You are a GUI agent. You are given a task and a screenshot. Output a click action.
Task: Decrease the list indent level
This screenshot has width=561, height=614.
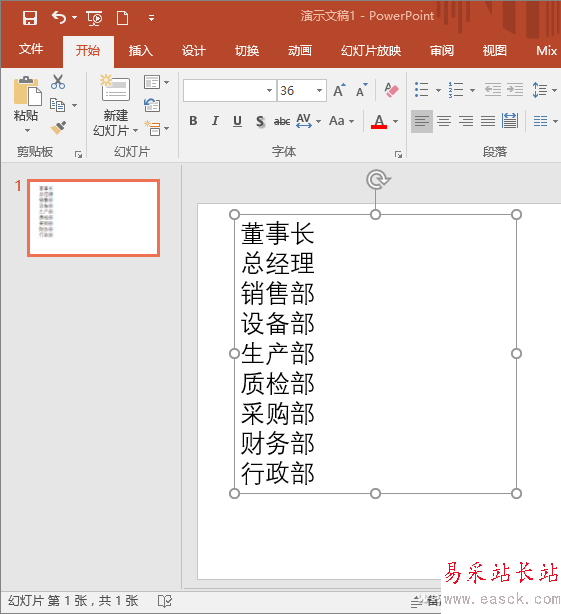click(x=492, y=90)
